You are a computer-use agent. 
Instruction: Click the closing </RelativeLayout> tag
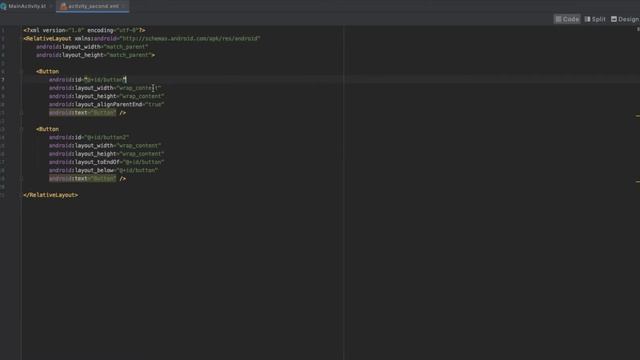pos(51,195)
